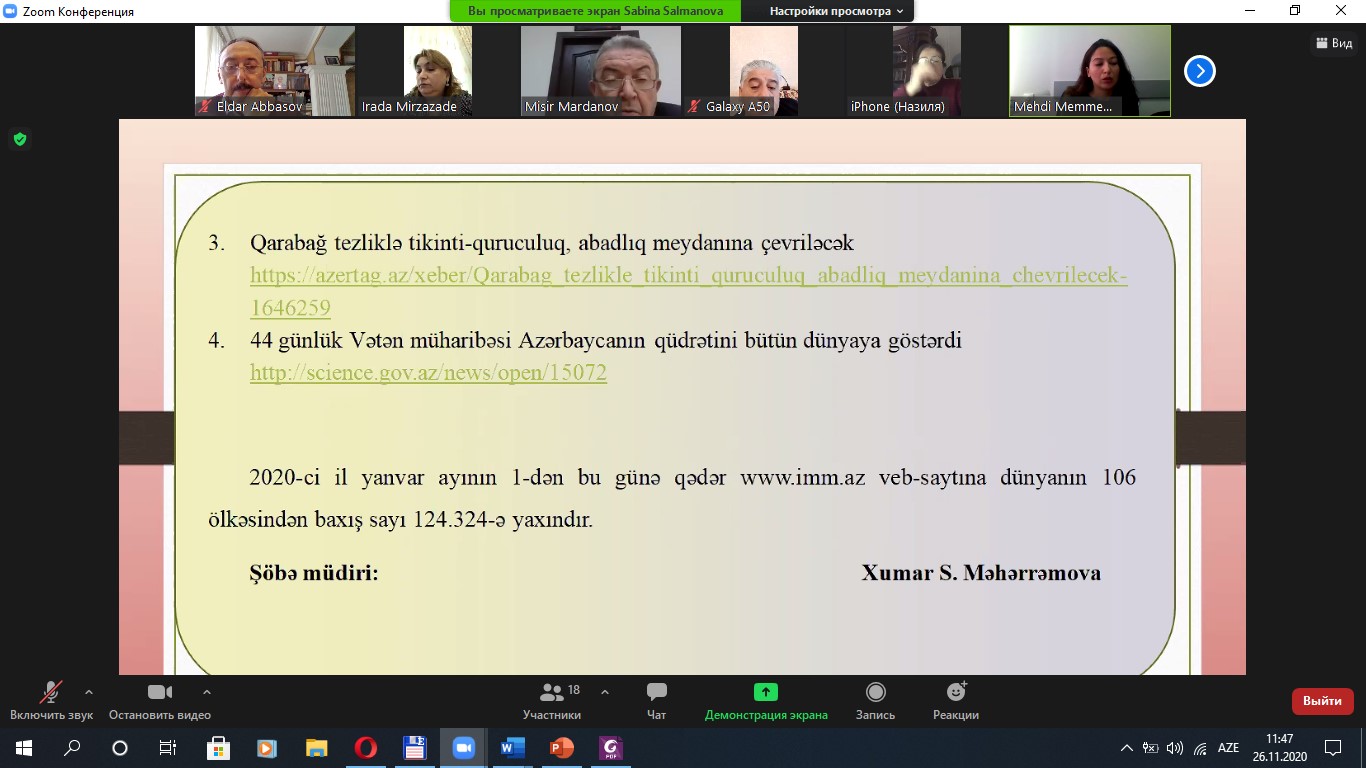Show next participants with blue arrow

1199,71
